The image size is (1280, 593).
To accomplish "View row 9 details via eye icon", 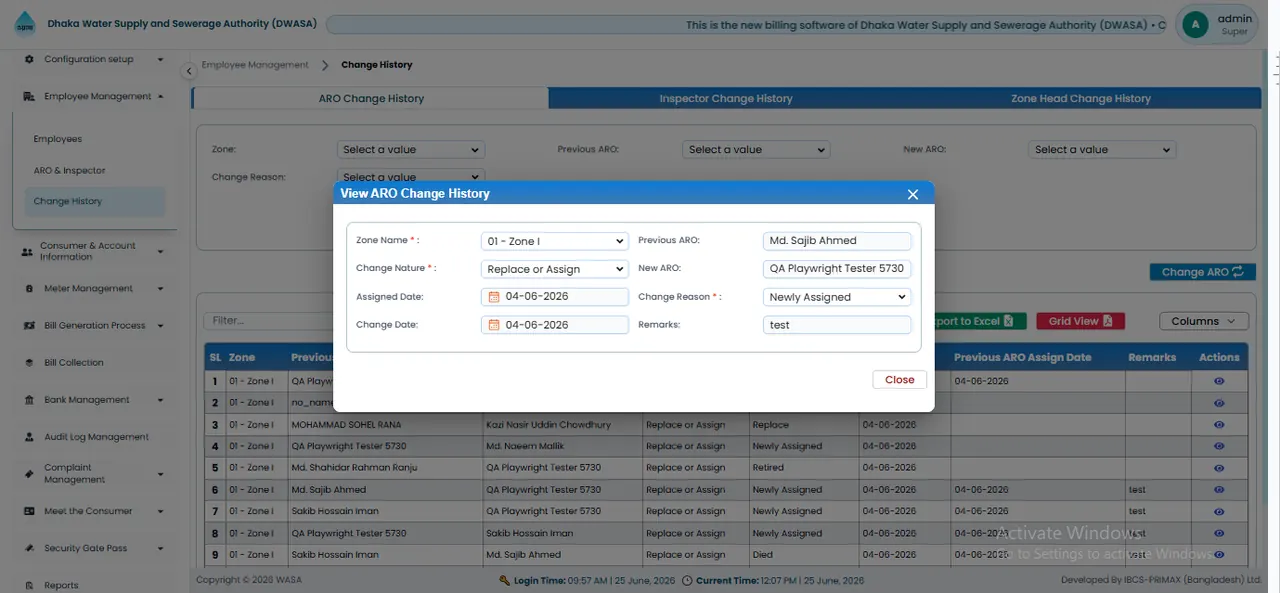I will tap(1219, 555).
